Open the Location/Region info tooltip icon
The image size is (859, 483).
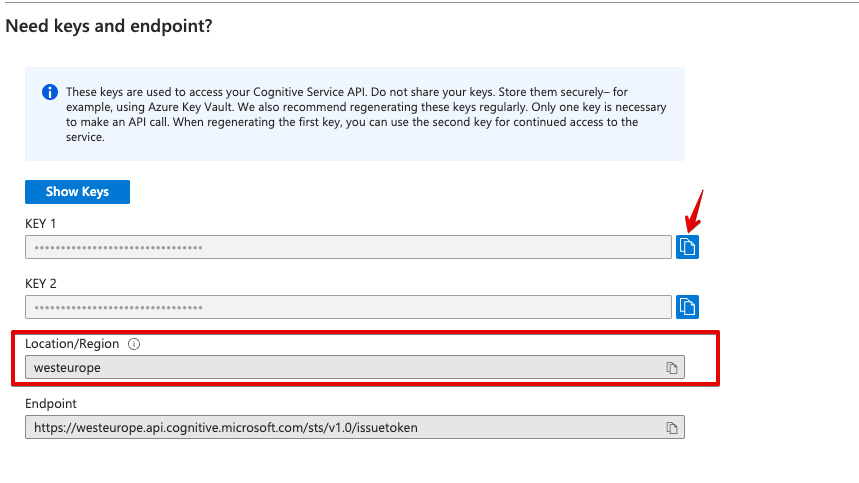(134, 344)
